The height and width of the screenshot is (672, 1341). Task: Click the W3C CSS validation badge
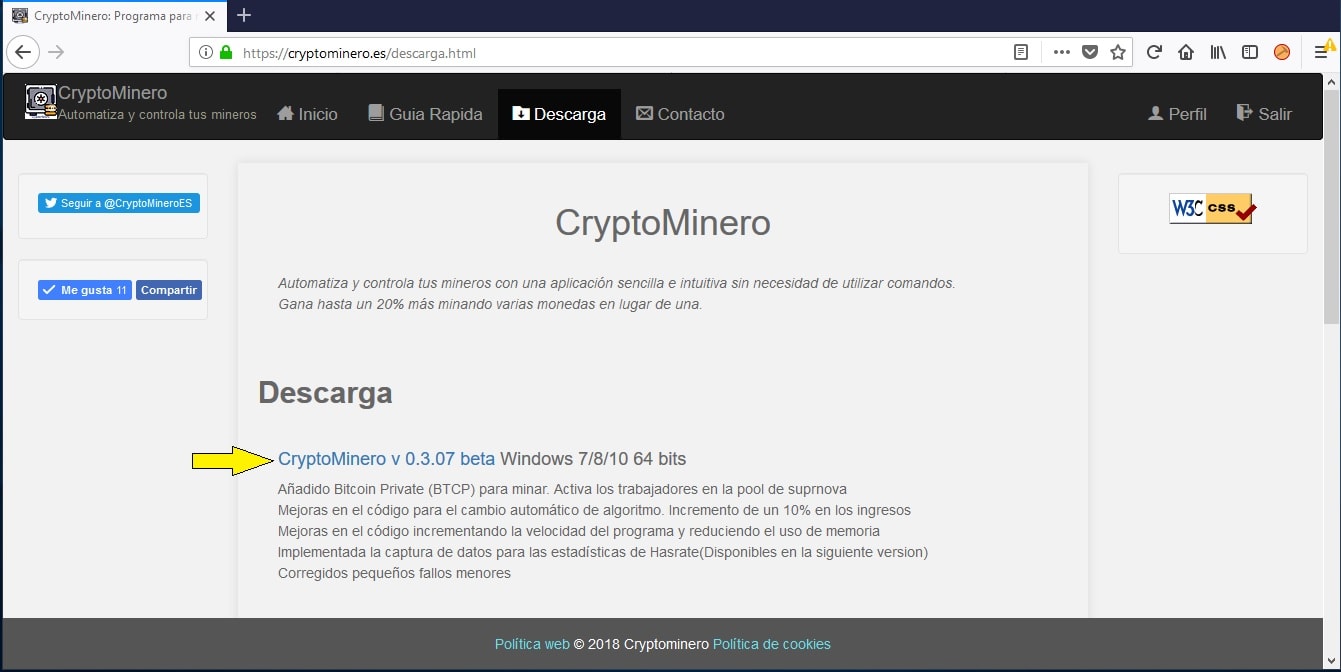1211,209
